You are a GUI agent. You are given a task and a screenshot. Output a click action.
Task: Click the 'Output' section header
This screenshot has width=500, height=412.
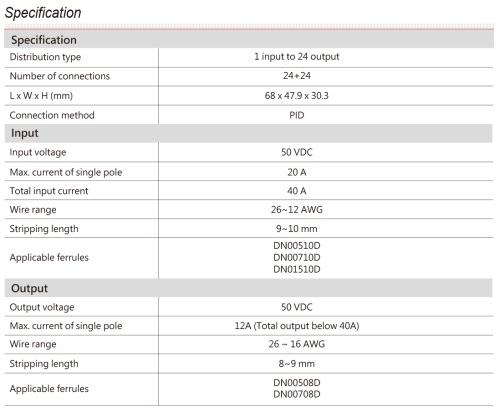[x=248, y=288]
